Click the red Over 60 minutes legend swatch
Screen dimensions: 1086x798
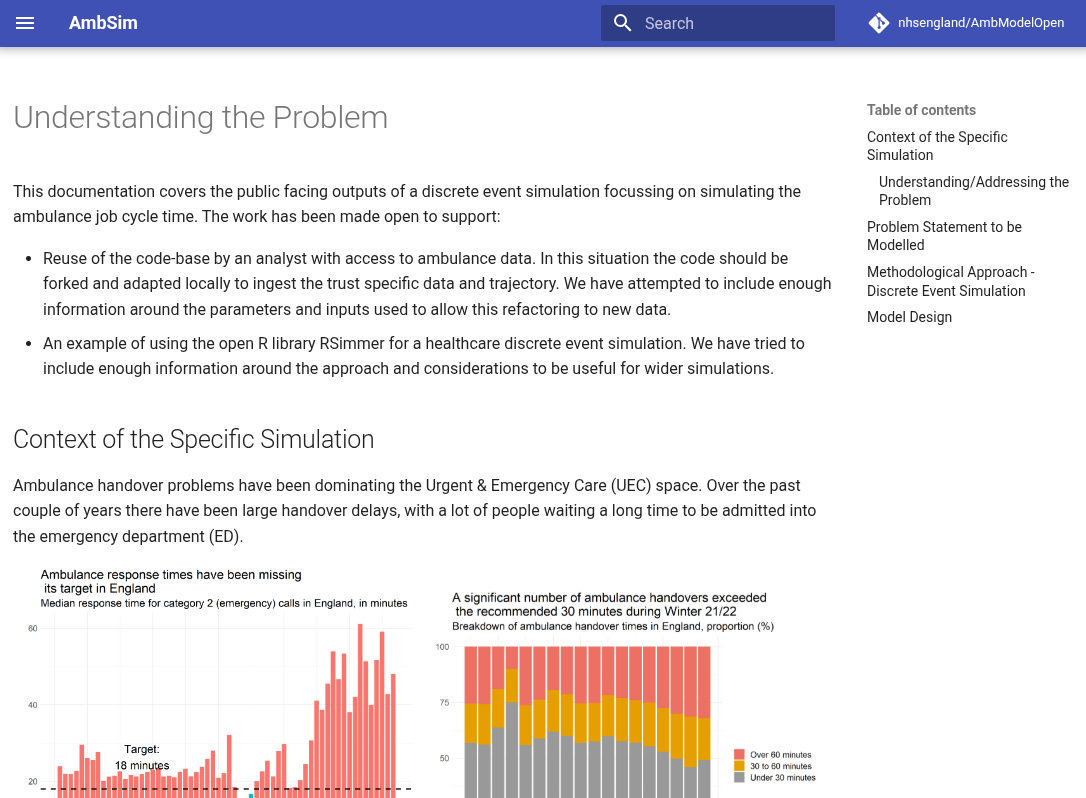(x=739, y=755)
